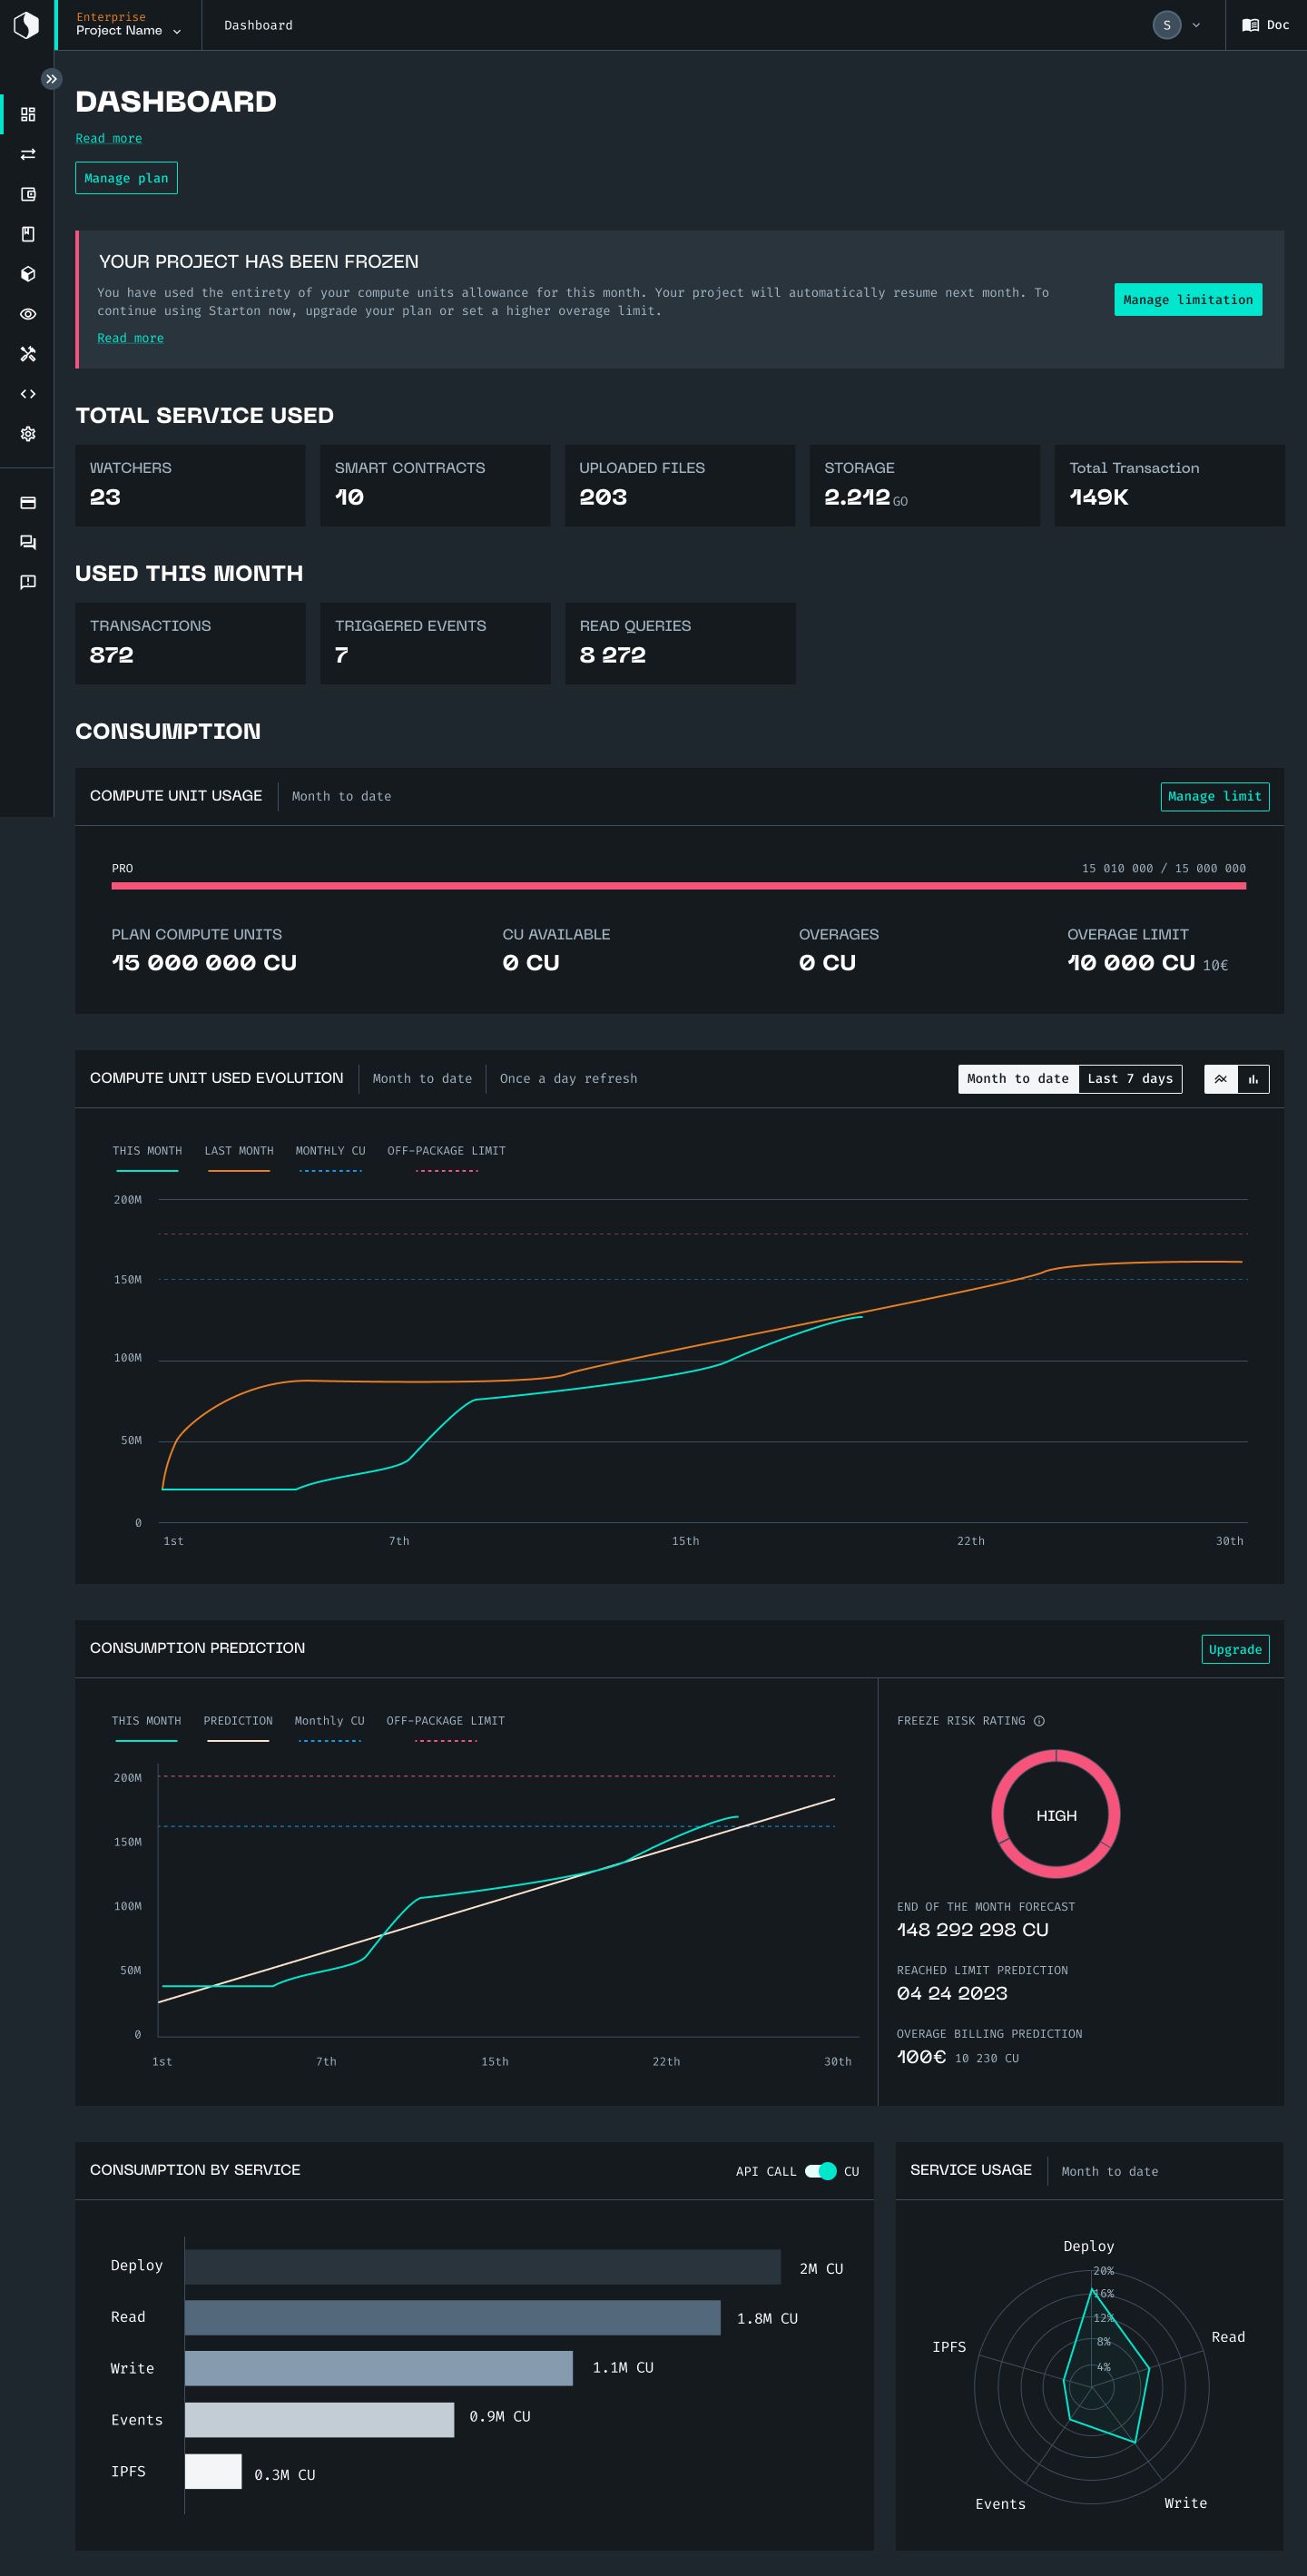Toggle PREDICTION series in prediction chart

238,1727
